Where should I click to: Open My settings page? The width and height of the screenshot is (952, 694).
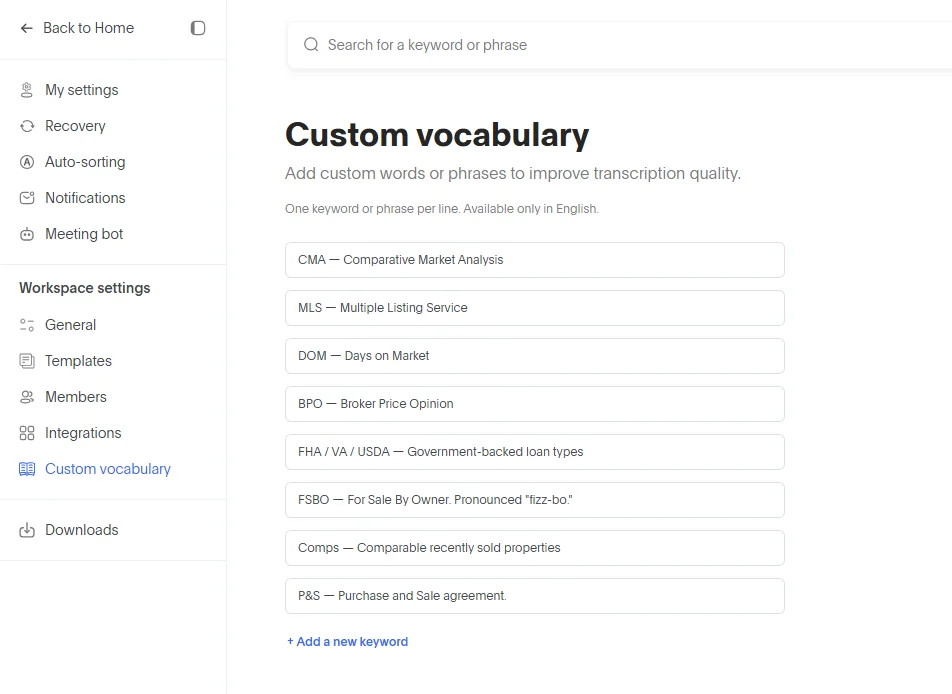[81, 90]
